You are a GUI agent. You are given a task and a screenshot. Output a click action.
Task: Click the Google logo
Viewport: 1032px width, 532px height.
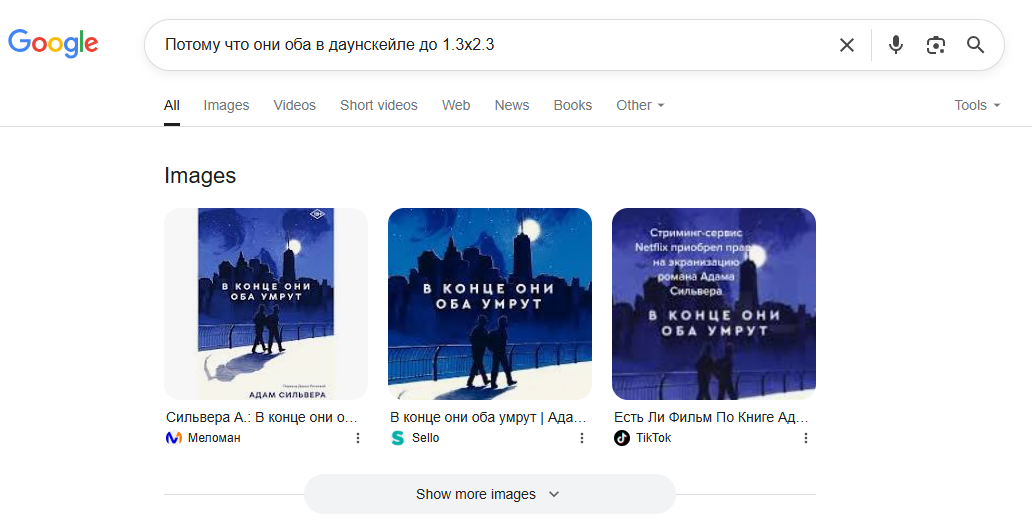click(x=53, y=43)
